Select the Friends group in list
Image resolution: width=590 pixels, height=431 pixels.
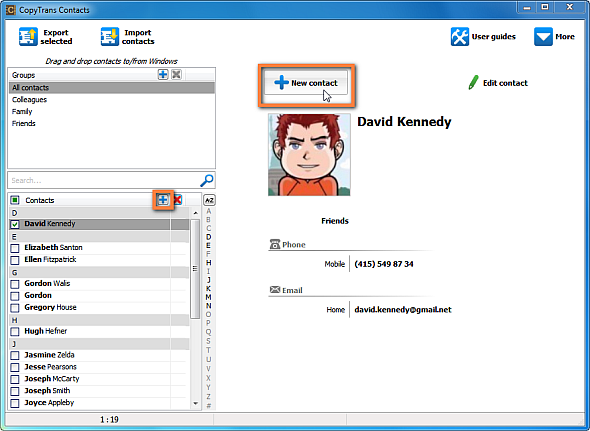(x=112, y=123)
